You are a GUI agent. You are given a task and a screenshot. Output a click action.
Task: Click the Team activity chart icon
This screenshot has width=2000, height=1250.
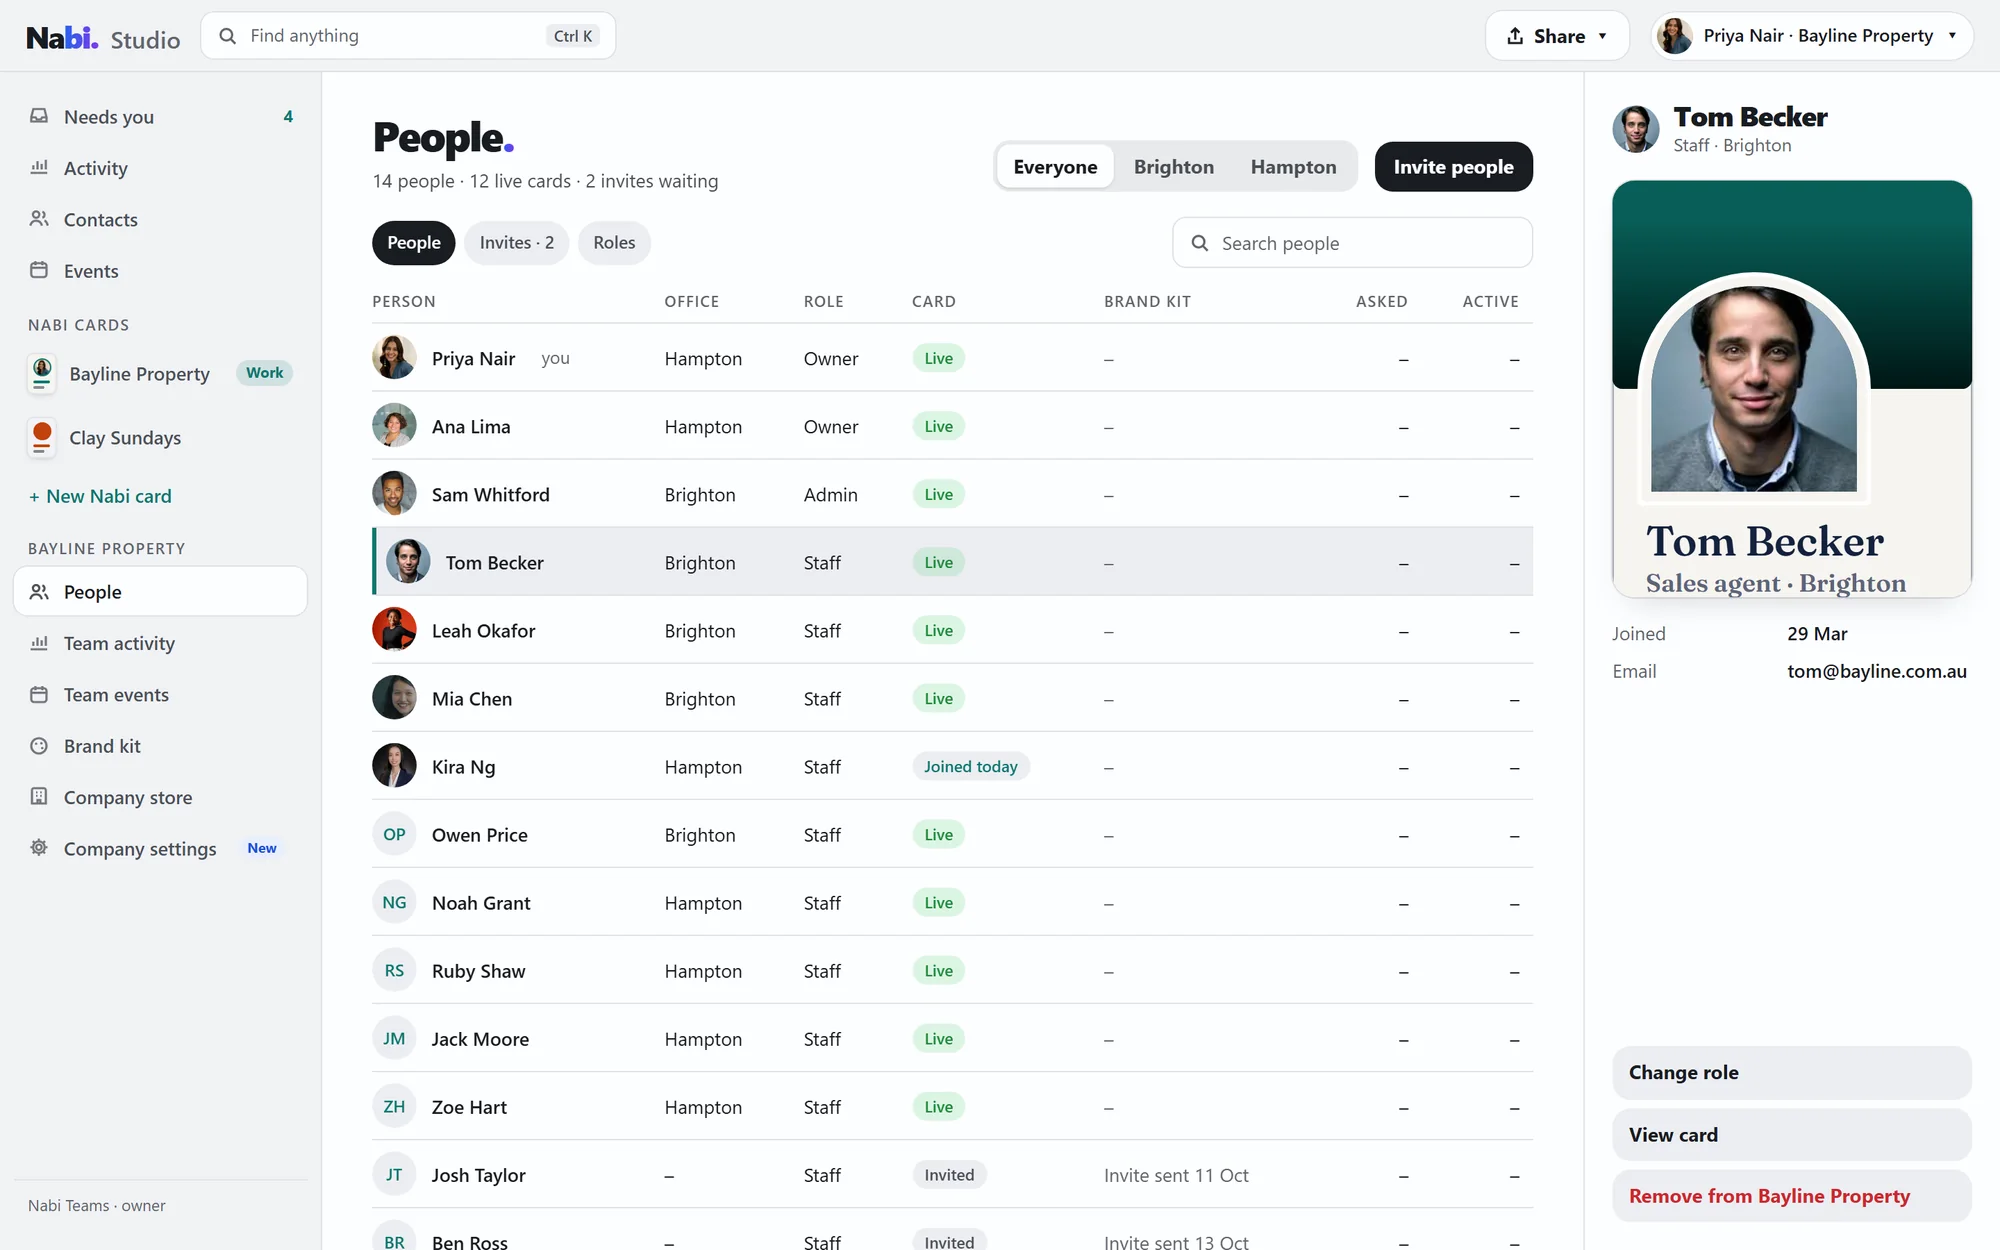point(39,643)
